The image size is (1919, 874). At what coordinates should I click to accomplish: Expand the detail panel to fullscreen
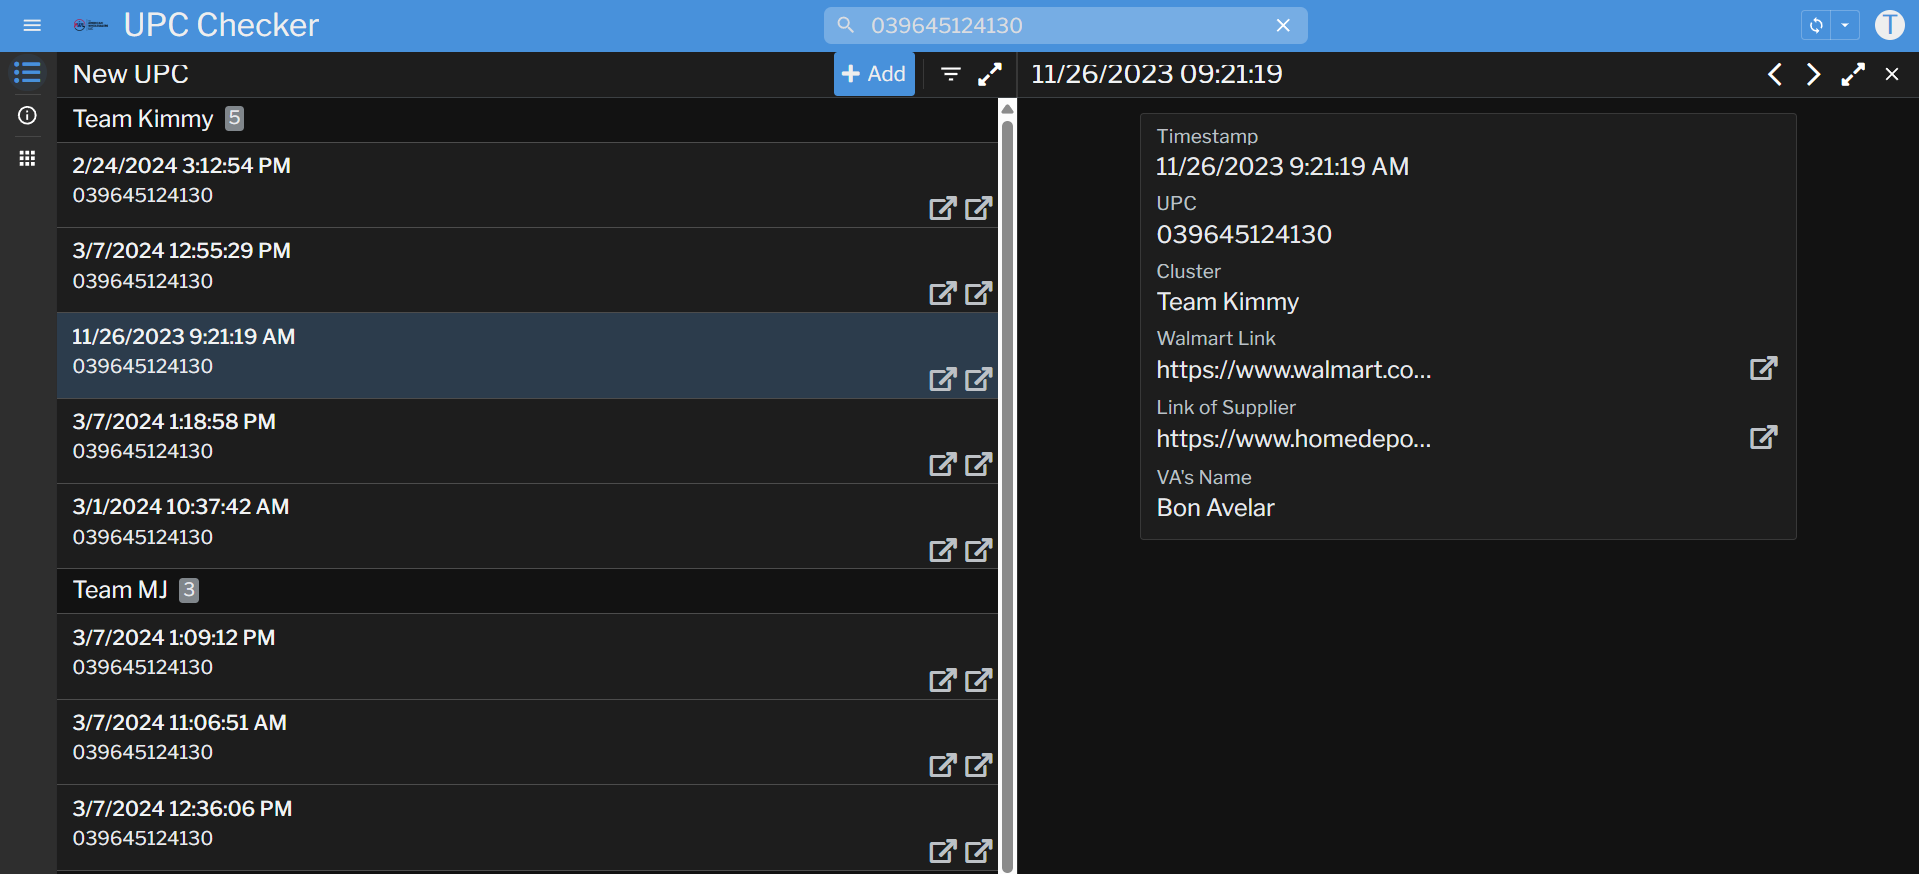point(1853,74)
